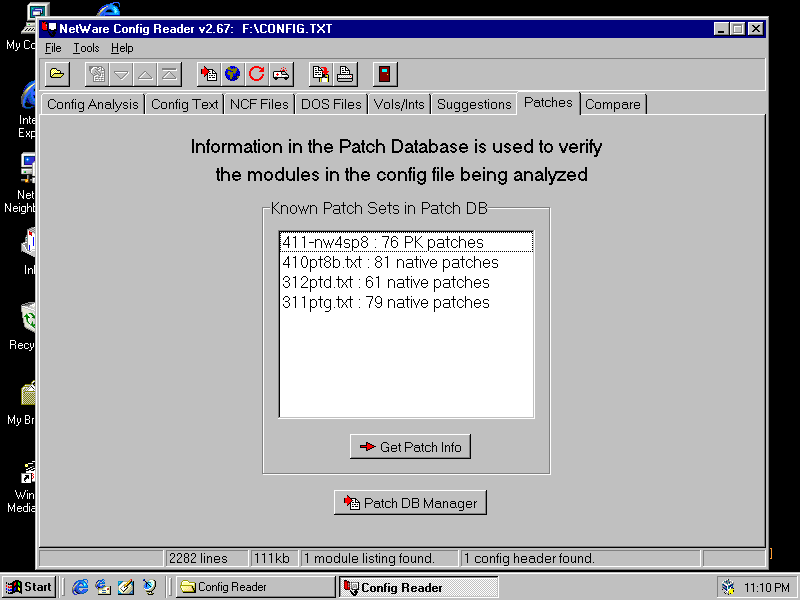Viewport: 800px width, 600px height.
Task: Launch Outlook Express from quick launch
Action: [103, 587]
